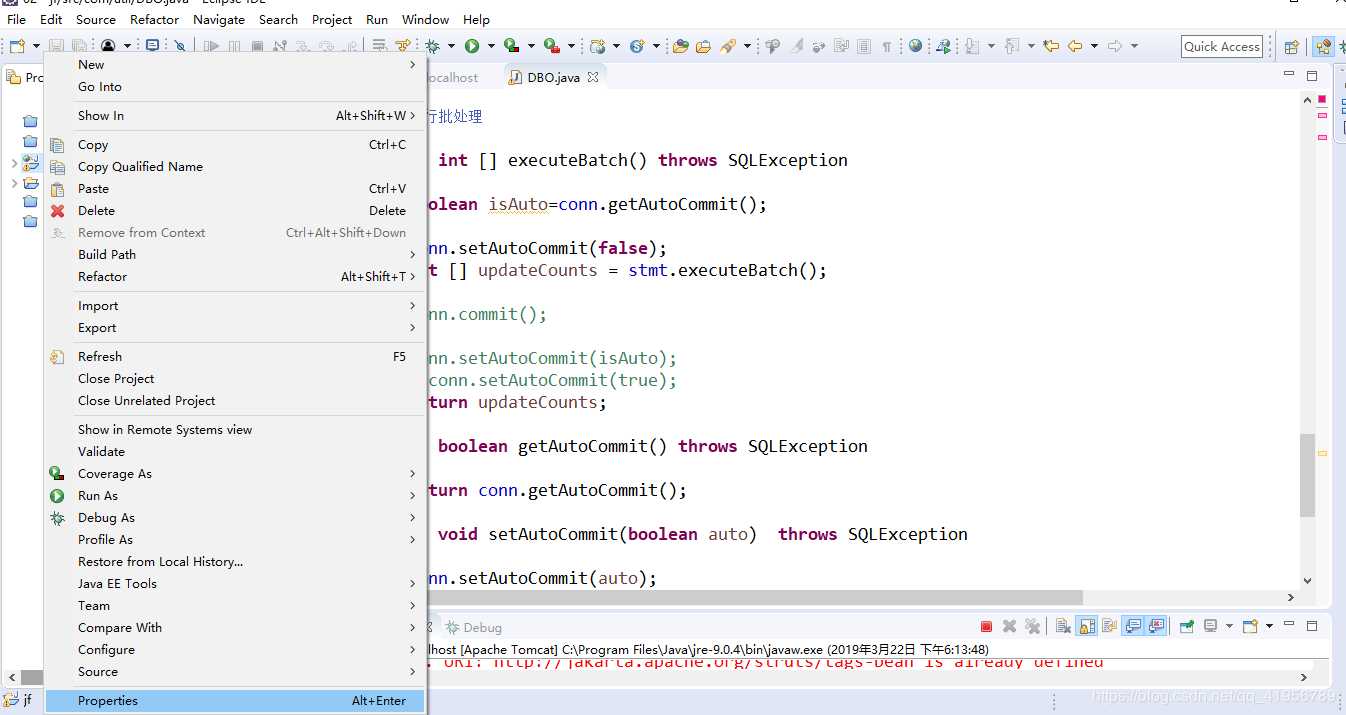Click the Display Selected Console monitor icon
The image size is (1346, 715).
coord(1211,627)
